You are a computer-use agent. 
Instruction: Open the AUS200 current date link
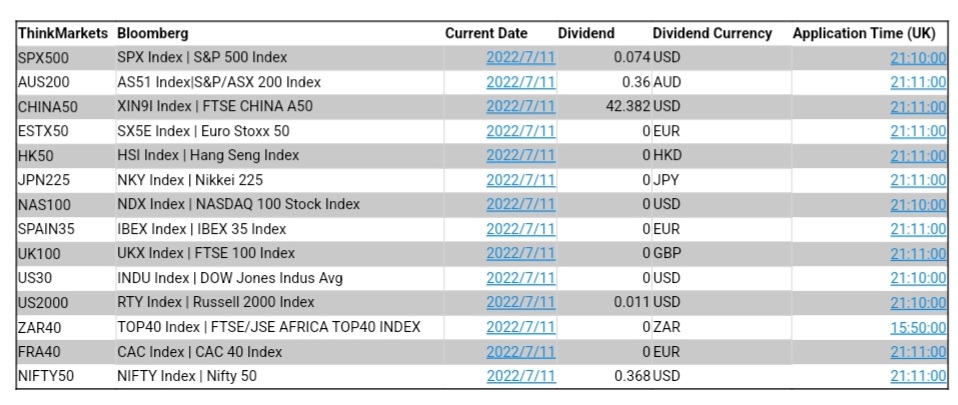(520, 82)
